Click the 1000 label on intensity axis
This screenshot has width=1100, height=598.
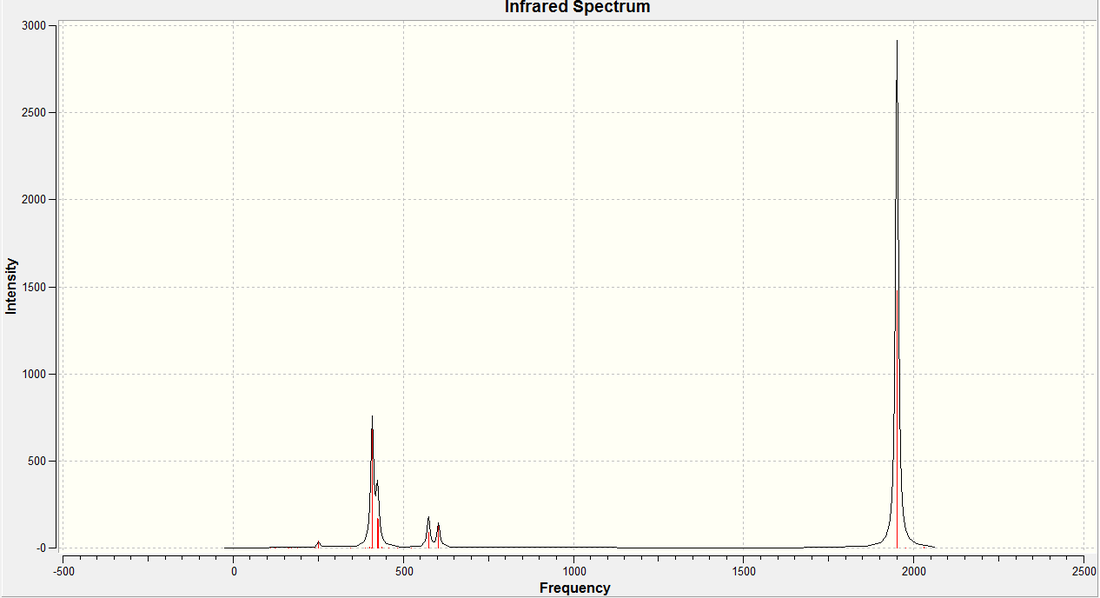click(x=34, y=374)
